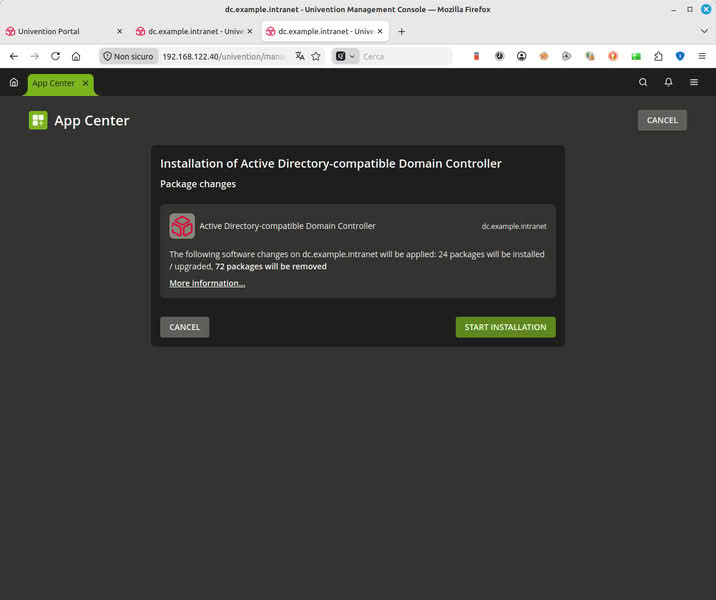Viewport: 716px width, 600px height.
Task: Go forward in browser history
Action: (35, 56)
